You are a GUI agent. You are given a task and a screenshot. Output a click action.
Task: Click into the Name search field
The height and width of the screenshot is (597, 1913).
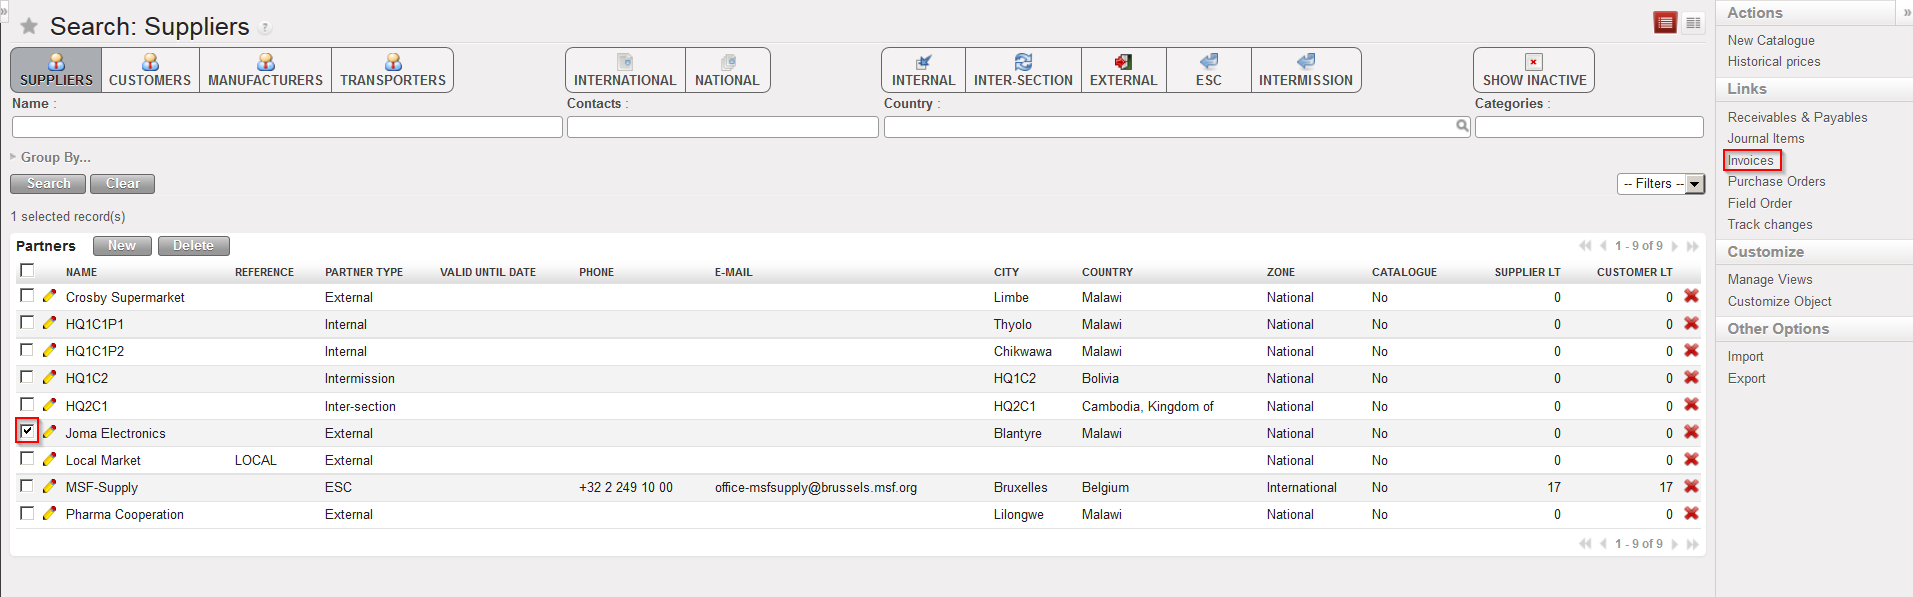(x=287, y=127)
